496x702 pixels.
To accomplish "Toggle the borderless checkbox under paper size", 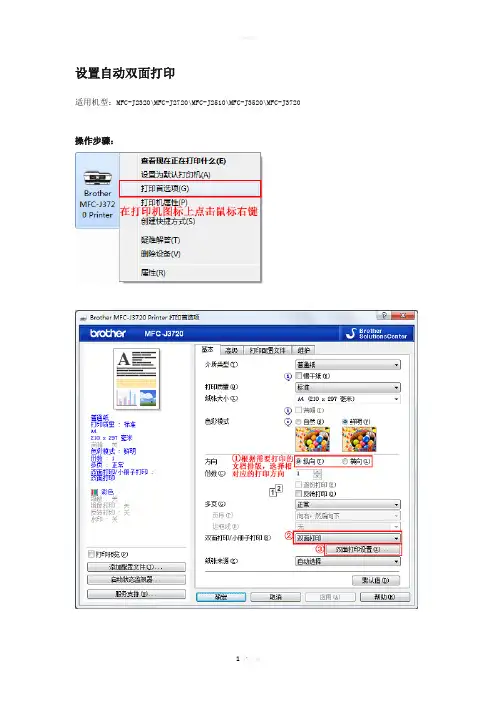I will click(299, 410).
